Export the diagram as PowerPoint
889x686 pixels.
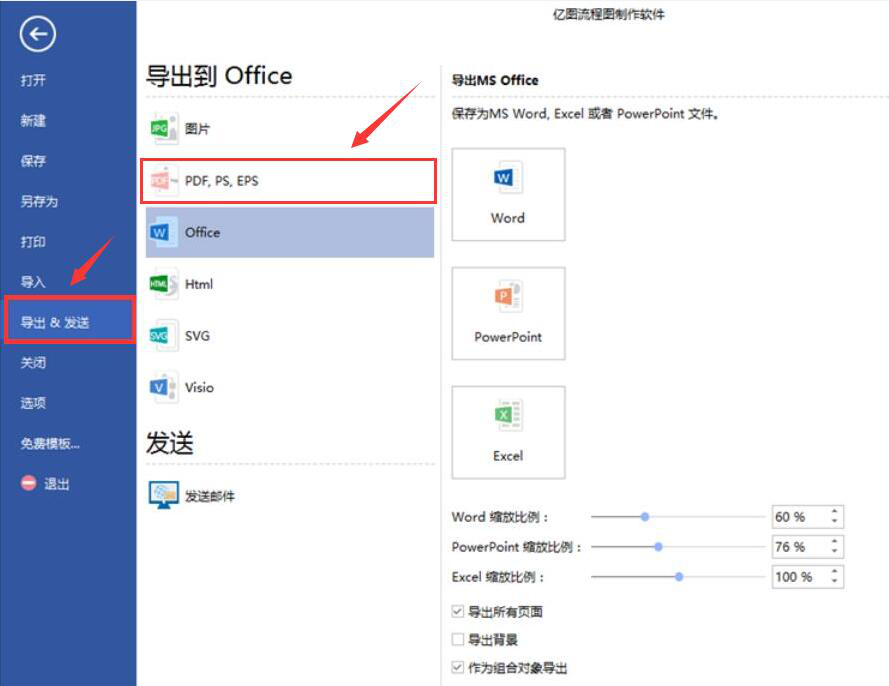pyautogui.click(x=507, y=313)
